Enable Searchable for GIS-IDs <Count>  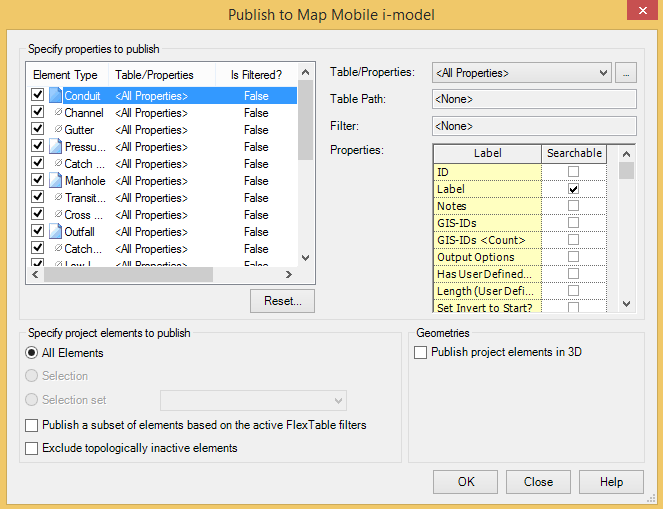point(573,240)
